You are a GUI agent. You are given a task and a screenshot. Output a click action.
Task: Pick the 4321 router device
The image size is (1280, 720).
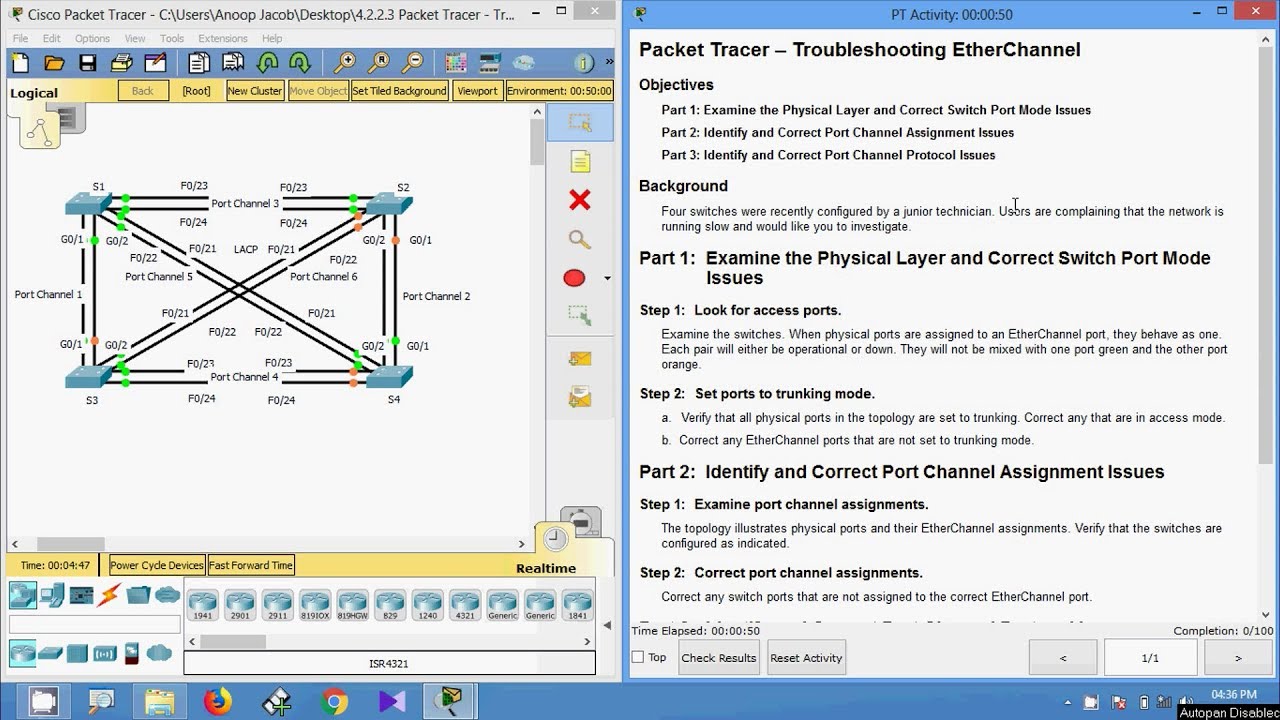coord(465,605)
